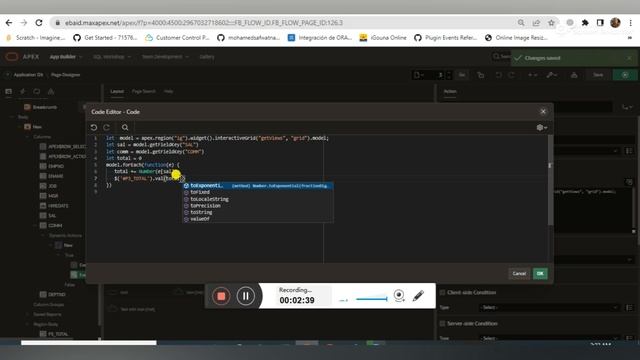Open Code Editor settings gear dropdown
640x360 pixels.
pos(542,127)
